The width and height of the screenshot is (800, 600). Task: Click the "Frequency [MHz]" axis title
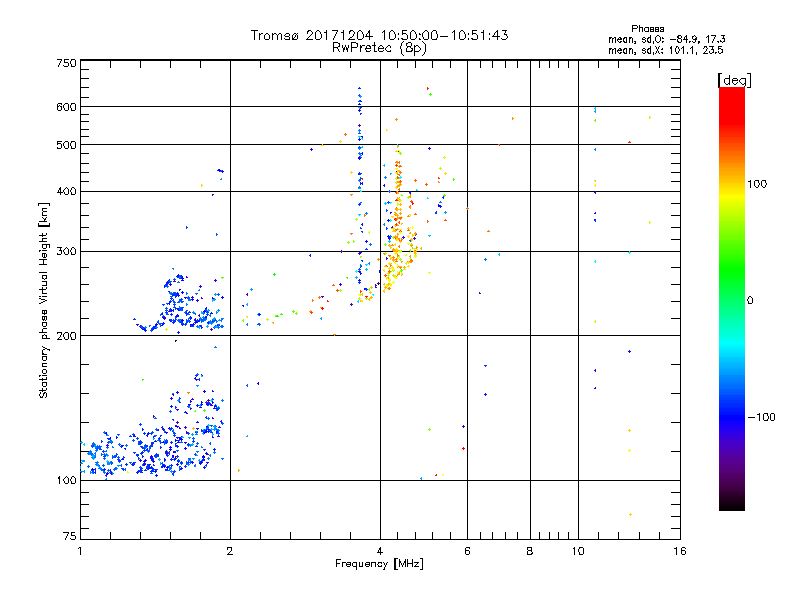tap(379, 564)
